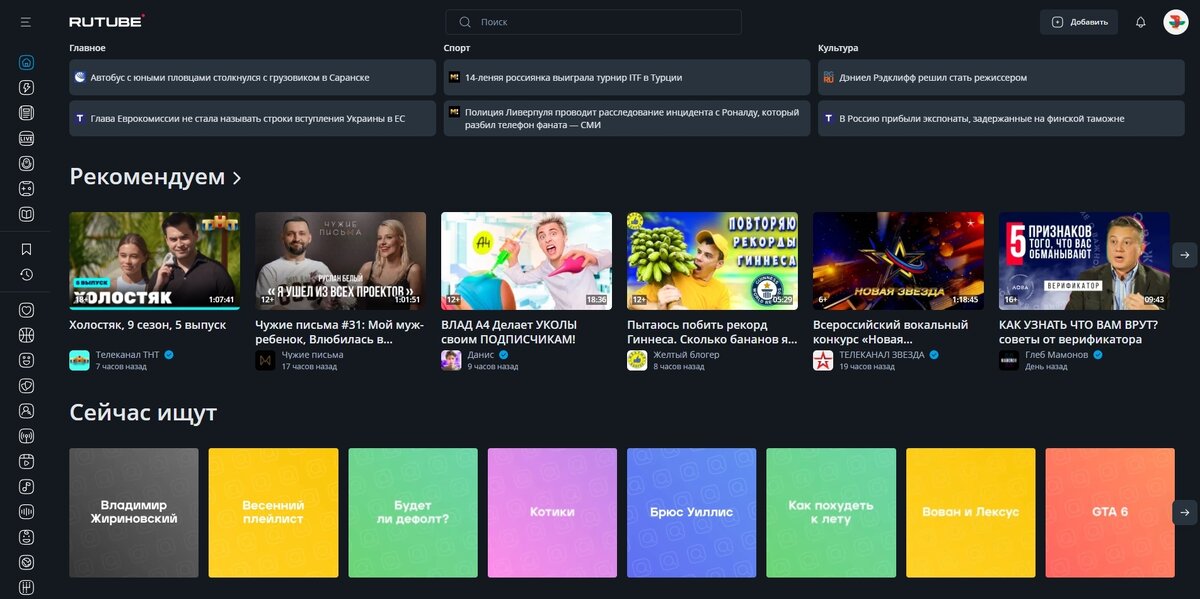
Task: Open the smiley face humor sidebar icon
Action: click(26, 360)
